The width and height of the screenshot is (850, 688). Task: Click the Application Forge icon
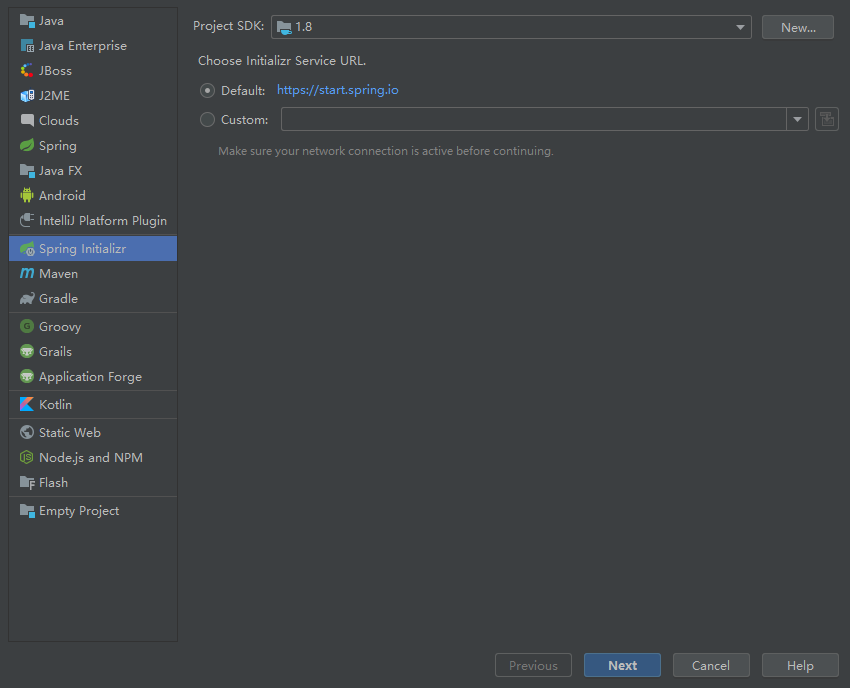pyautogui.click(x=27, y=376)
